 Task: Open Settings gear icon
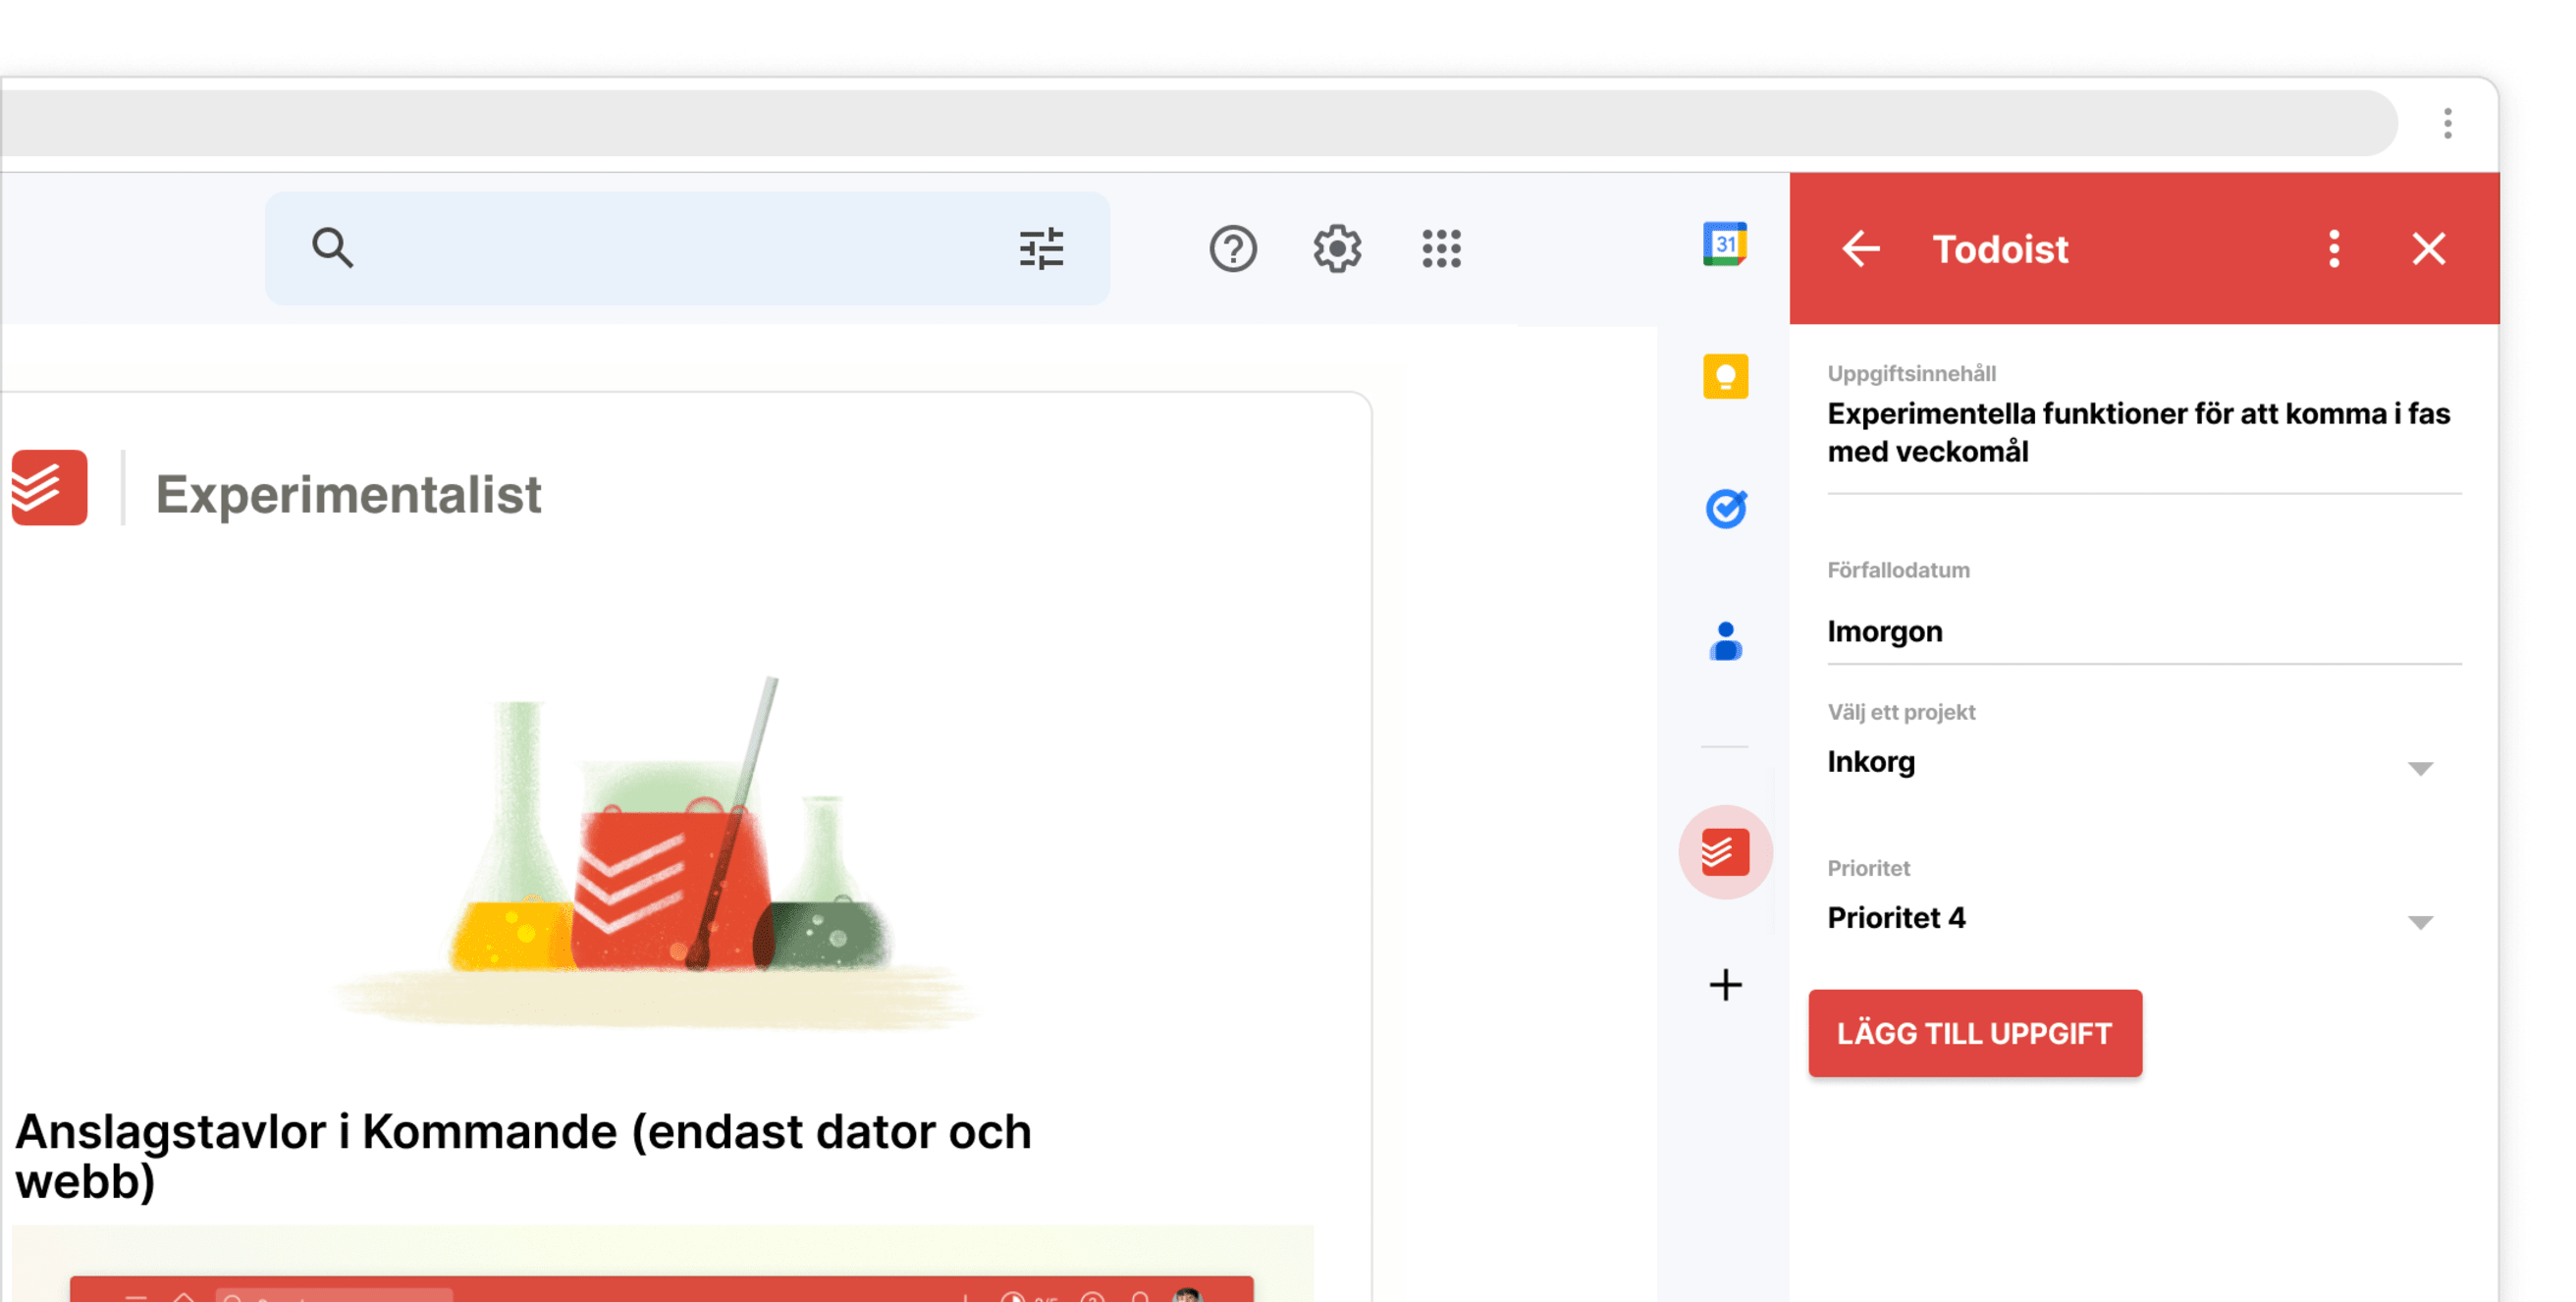click(1337, 248)
